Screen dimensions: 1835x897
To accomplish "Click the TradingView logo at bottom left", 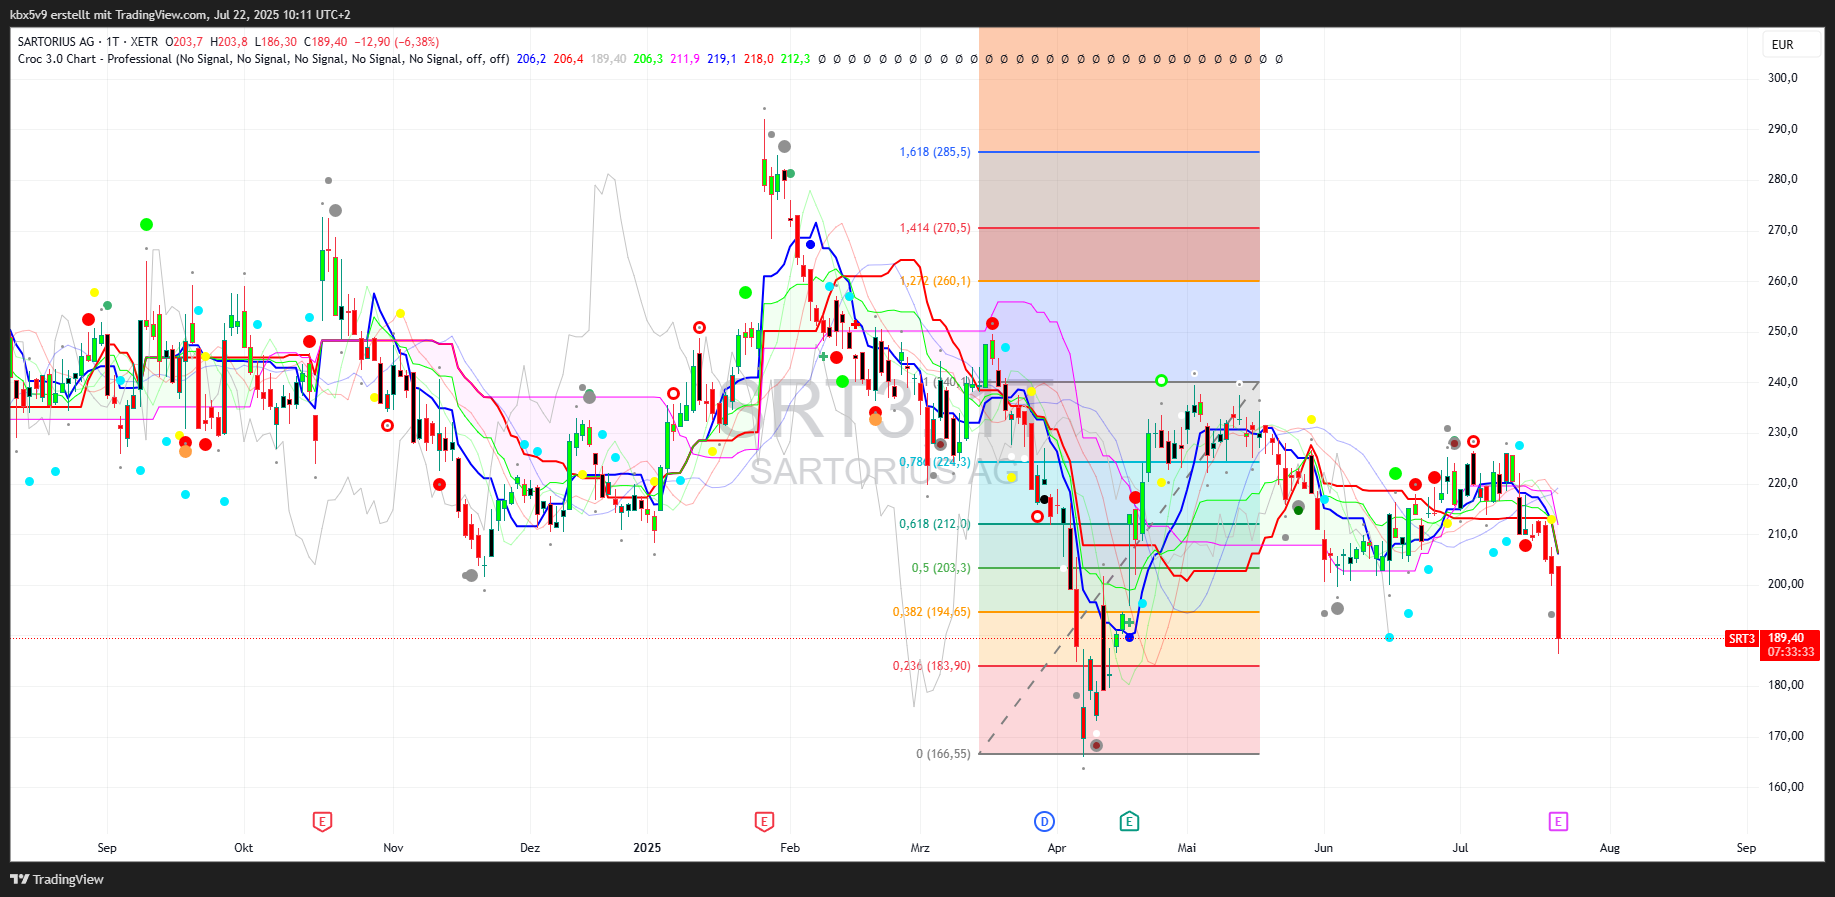I will [x=57, y=879].
